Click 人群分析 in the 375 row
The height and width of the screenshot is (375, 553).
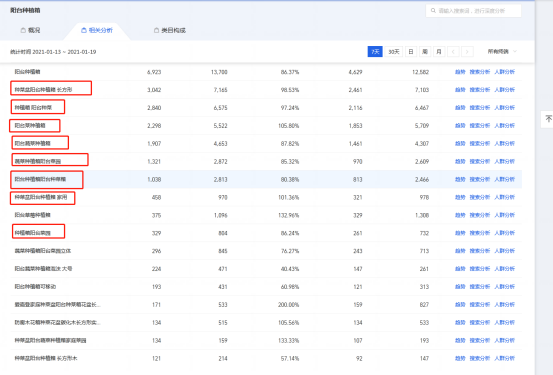point(505,215)
